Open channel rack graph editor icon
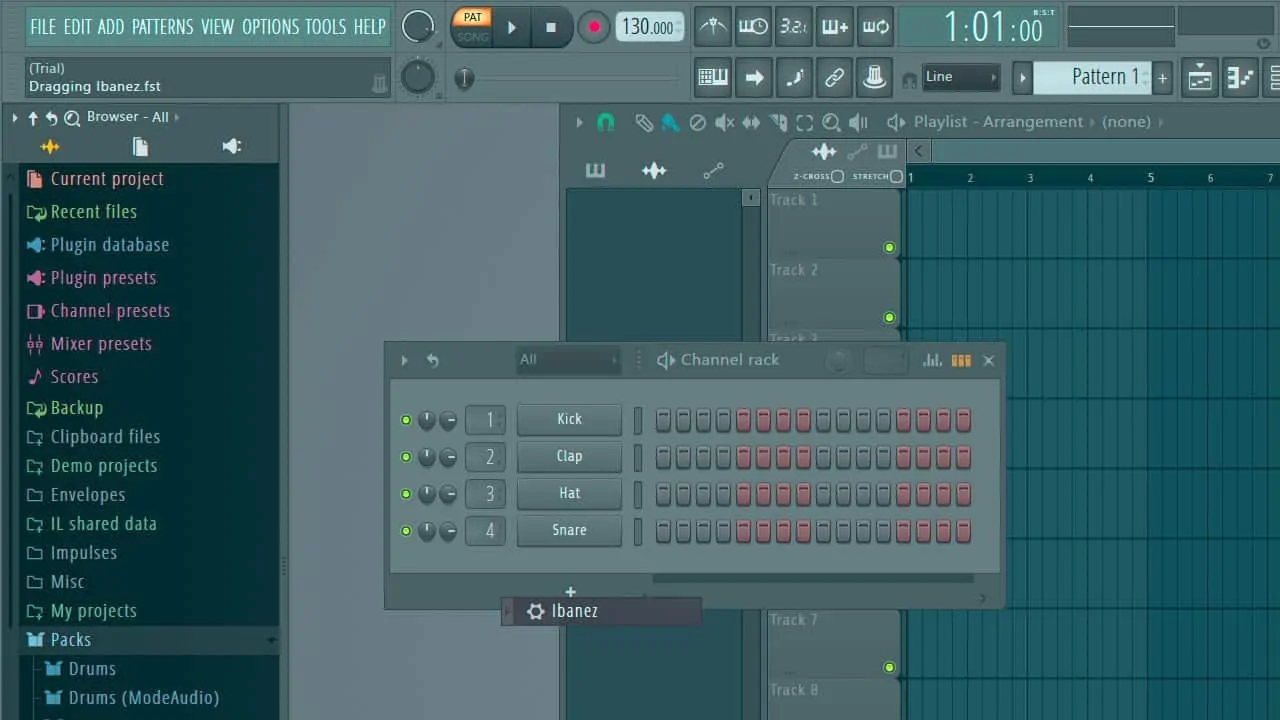This screenshot has width=1280, height=720. [x=932, y=360]
